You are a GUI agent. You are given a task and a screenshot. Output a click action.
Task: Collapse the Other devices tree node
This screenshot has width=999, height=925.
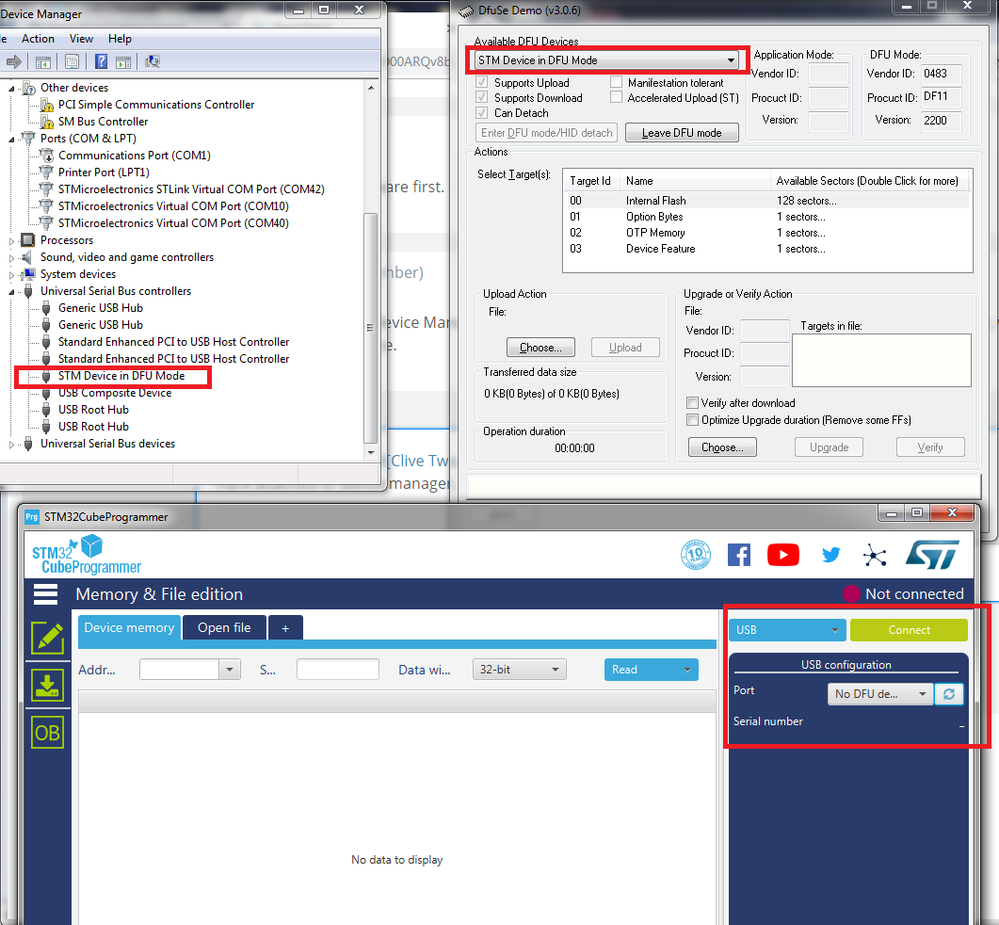pos(11,89)
